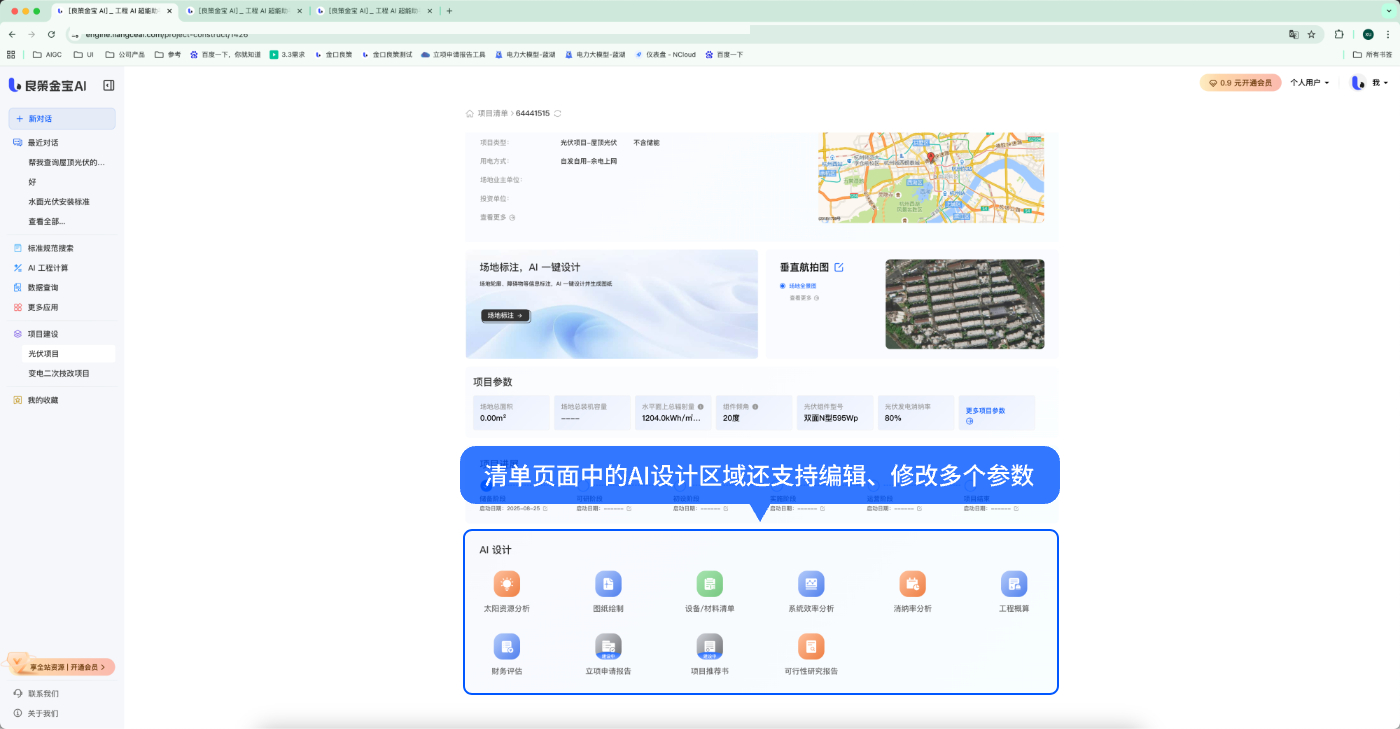Image resolution: width=1400 pixels, height=729 pixels.
Task: Open the recent conversation 水面光伏安装标准
Action: coord(59,201)
